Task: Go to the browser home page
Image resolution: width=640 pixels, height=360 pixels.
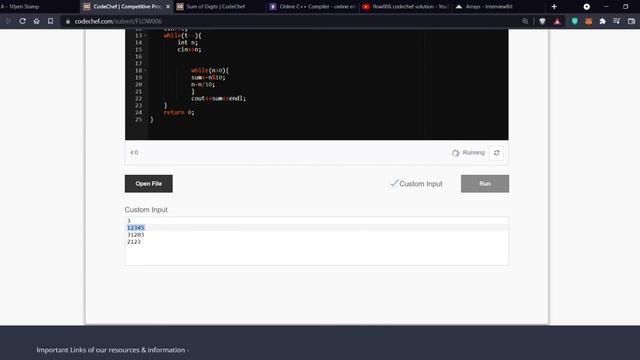Action: click(36, 21)
